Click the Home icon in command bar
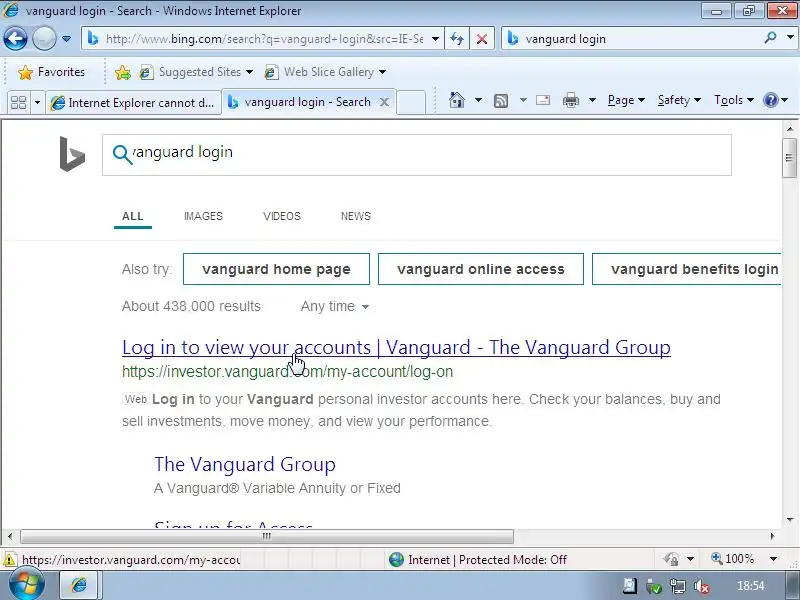Viewport: 800px width, 600px height. (457, 100)
